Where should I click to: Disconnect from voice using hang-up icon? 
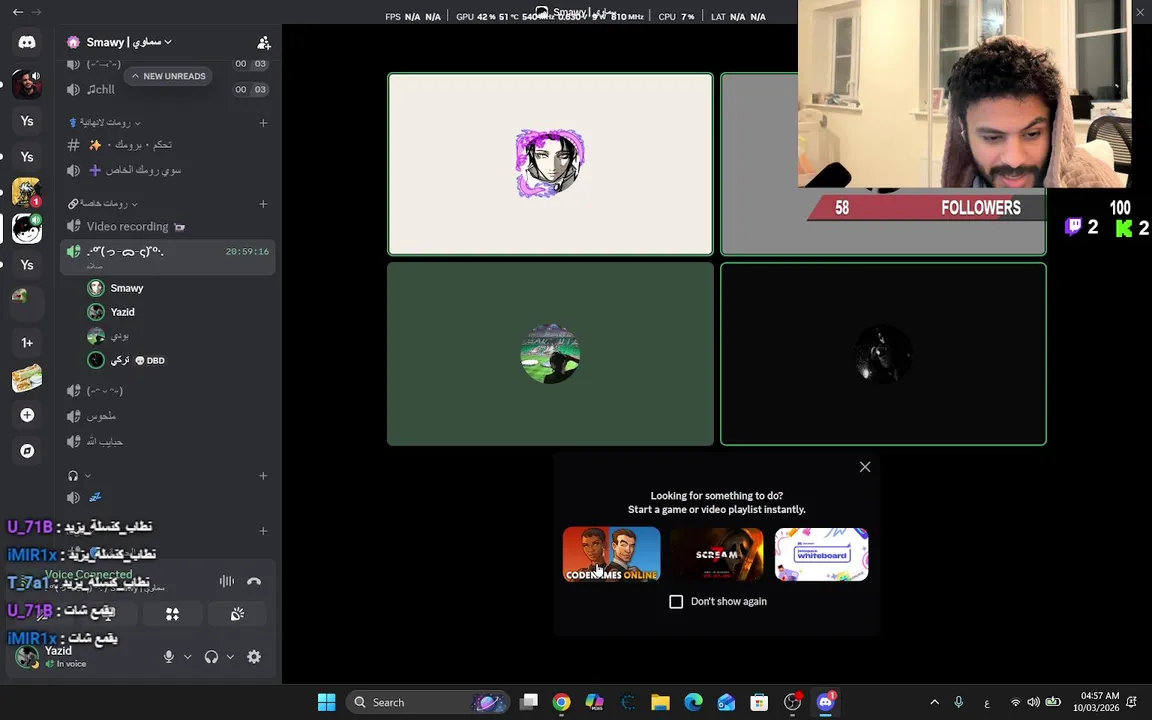pyautogui.click(x=254, y=581)
